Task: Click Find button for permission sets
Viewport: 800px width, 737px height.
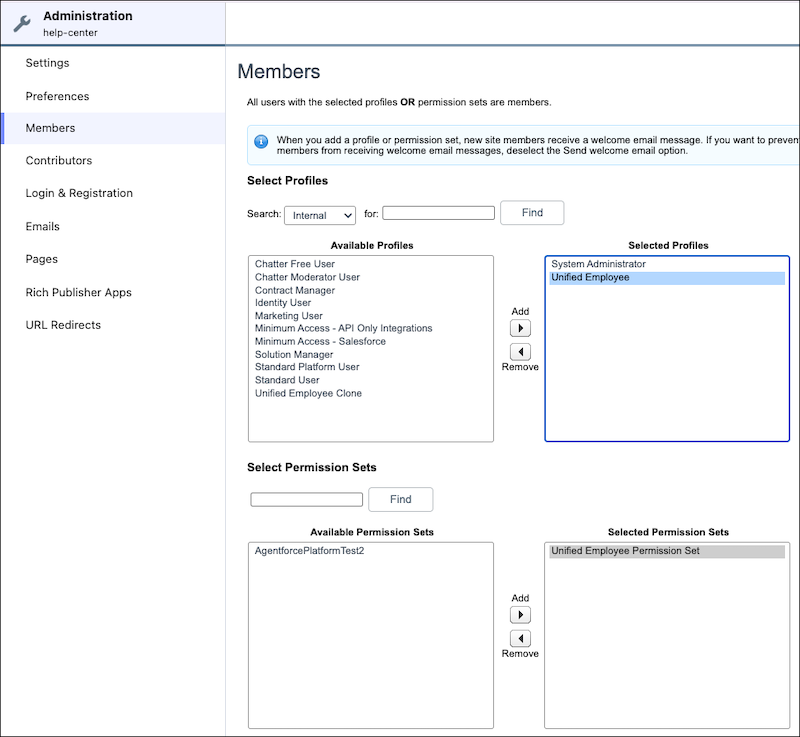Action: click(401, 499)
